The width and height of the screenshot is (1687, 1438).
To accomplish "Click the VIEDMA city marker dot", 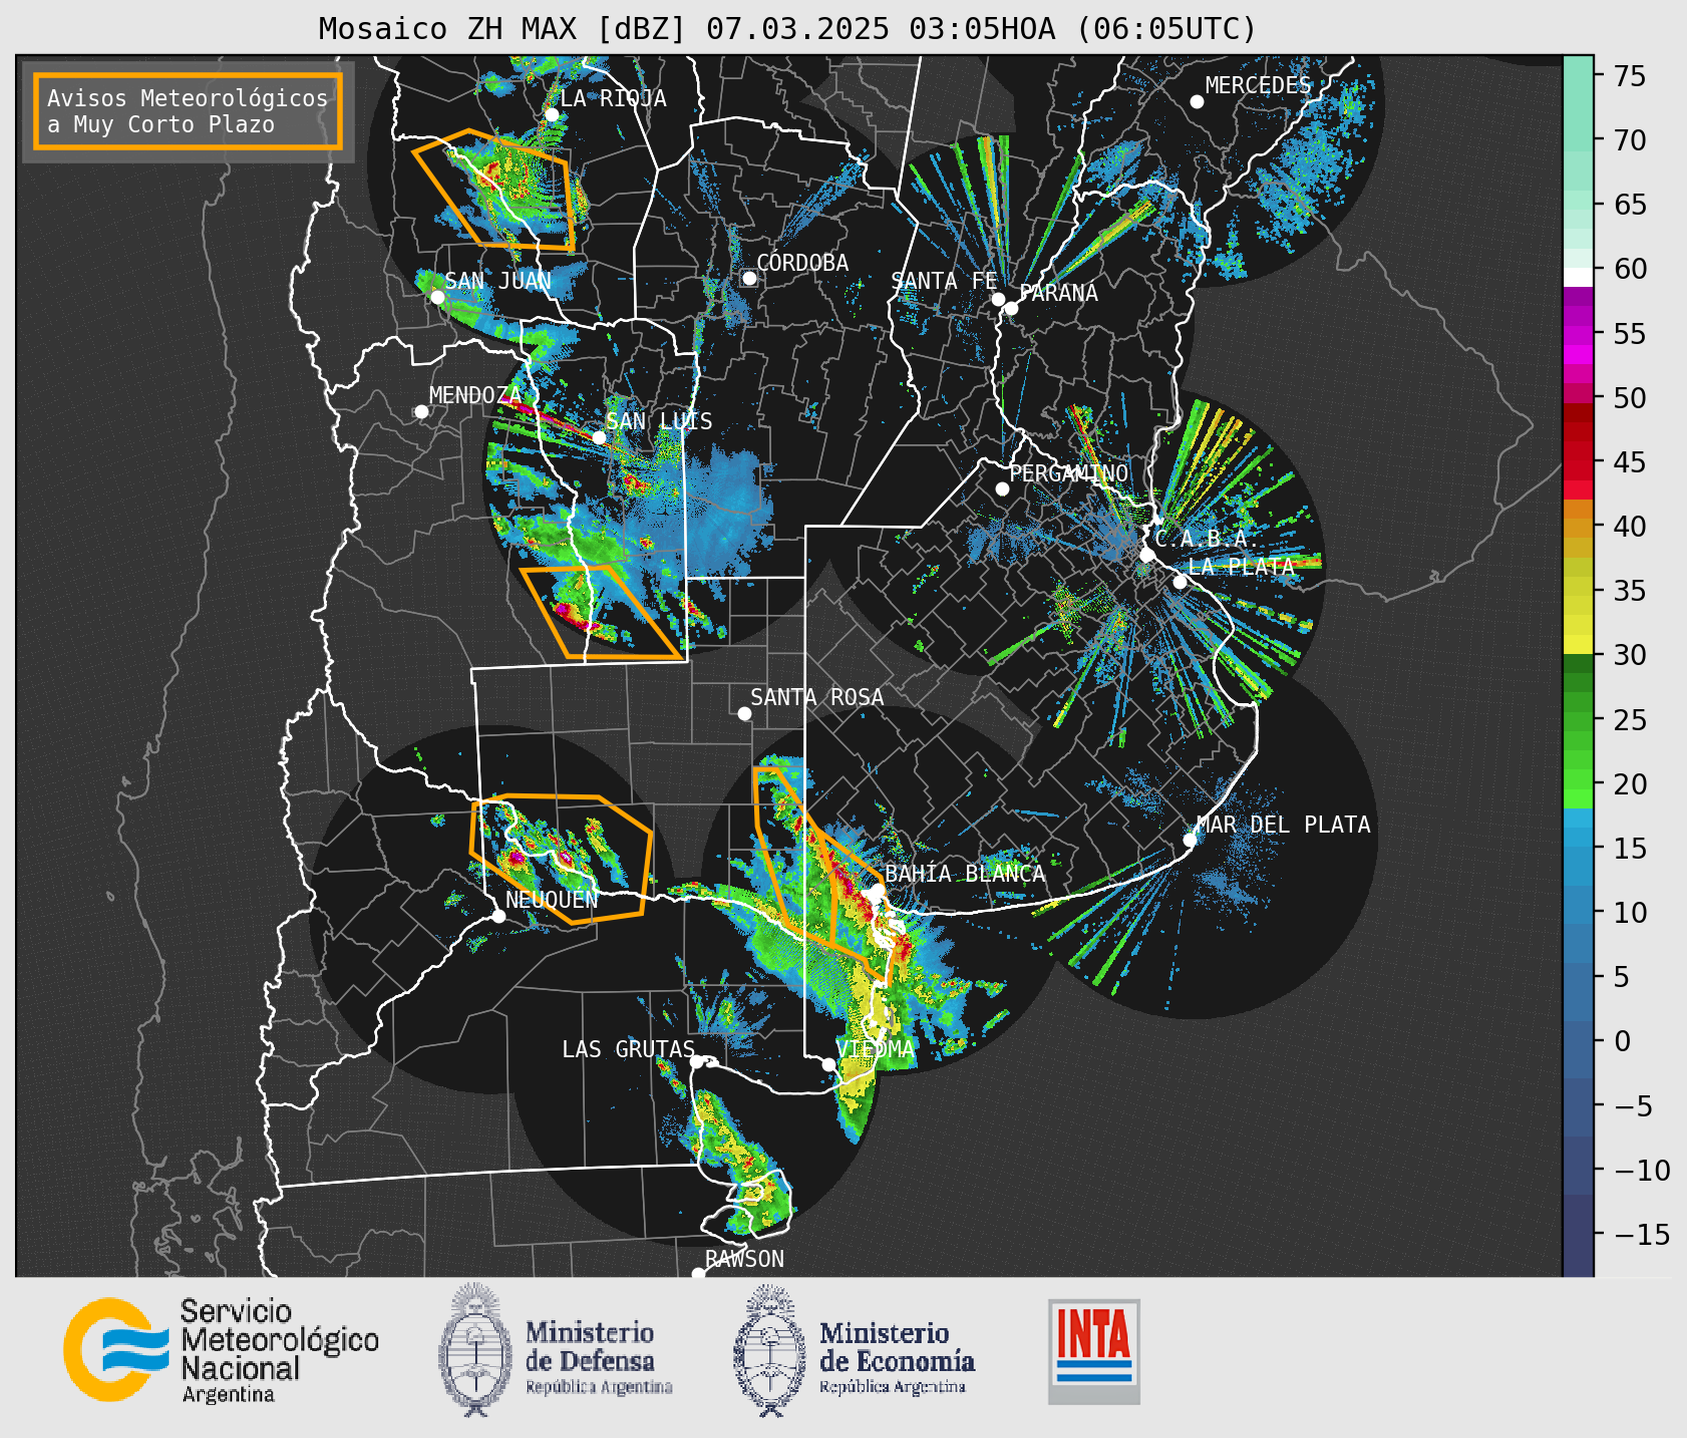I will click(829, 1065).
